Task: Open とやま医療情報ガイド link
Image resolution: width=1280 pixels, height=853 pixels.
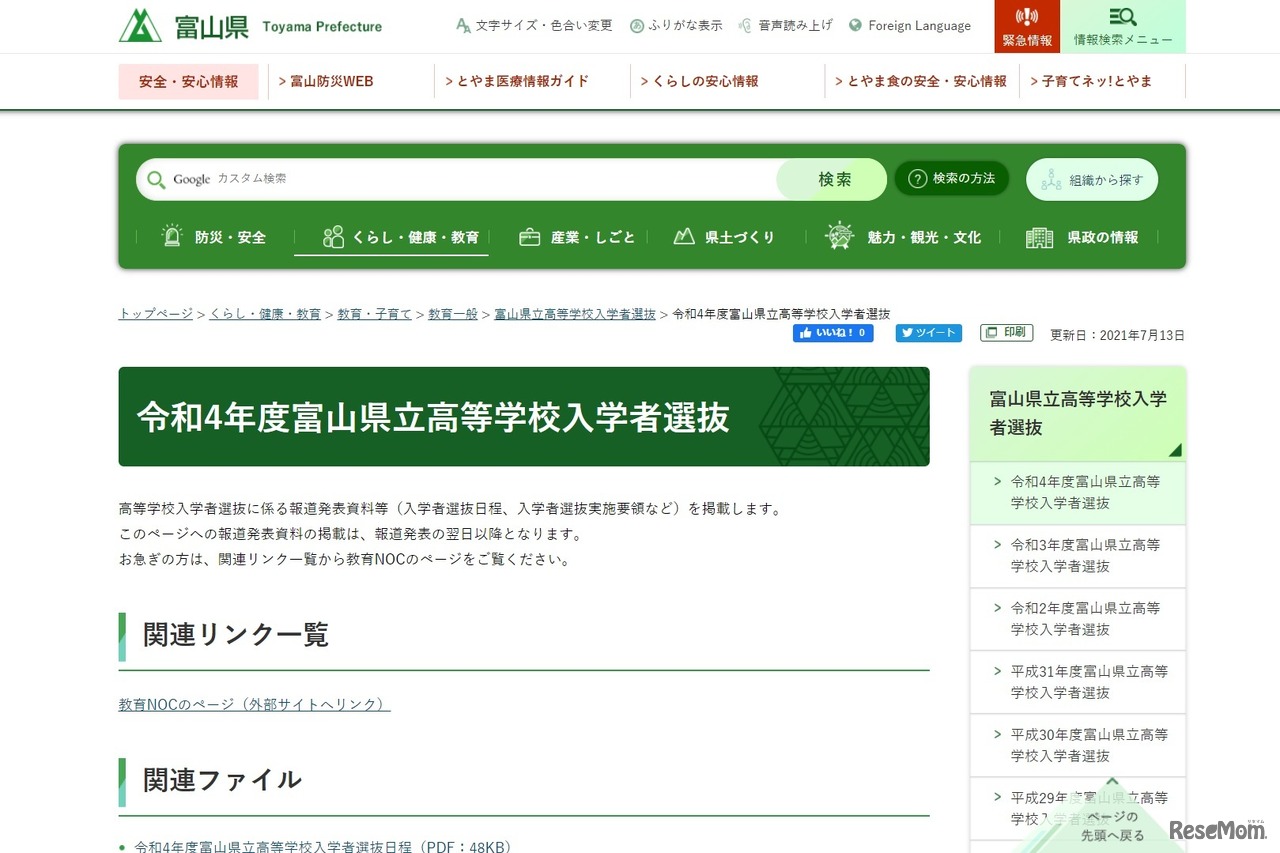Action: point(517,81)
